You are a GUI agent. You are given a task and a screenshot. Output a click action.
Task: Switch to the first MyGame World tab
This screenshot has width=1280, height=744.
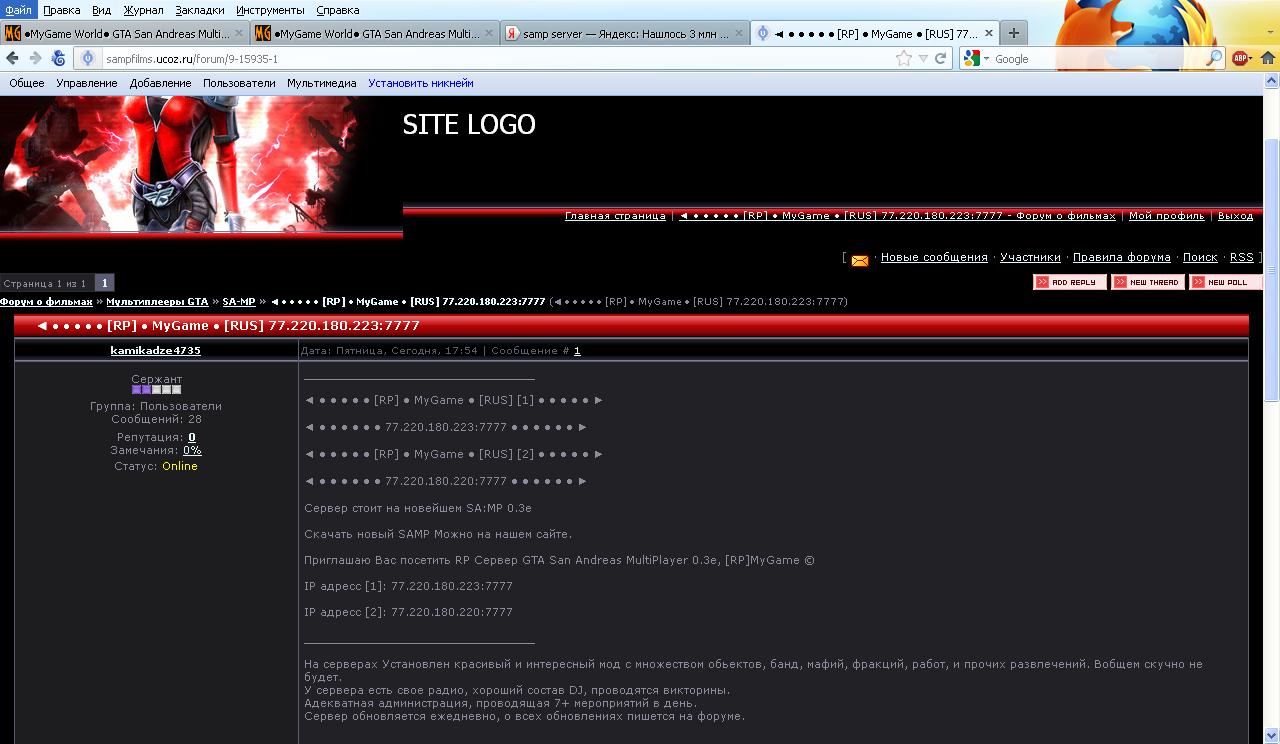[124, 33]
